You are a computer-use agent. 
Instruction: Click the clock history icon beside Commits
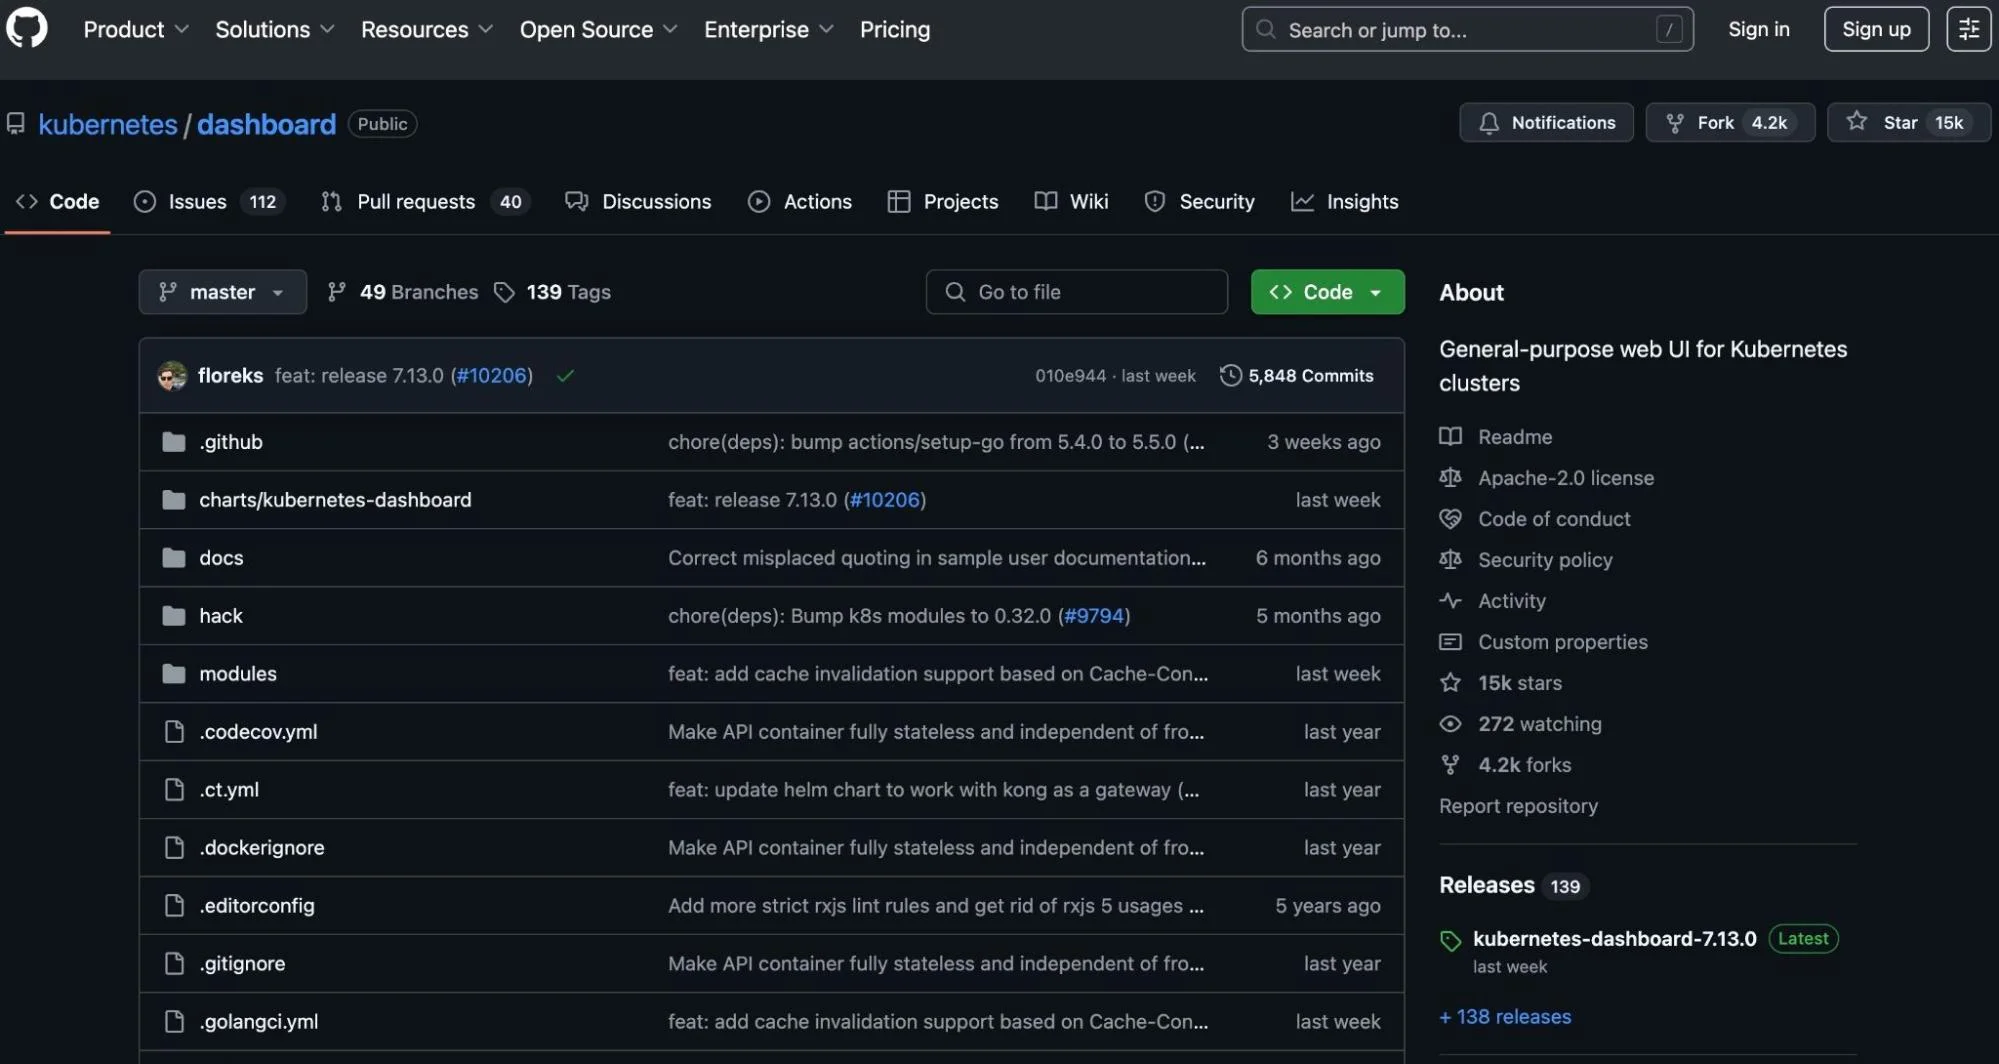click(x=1230, y=376)
